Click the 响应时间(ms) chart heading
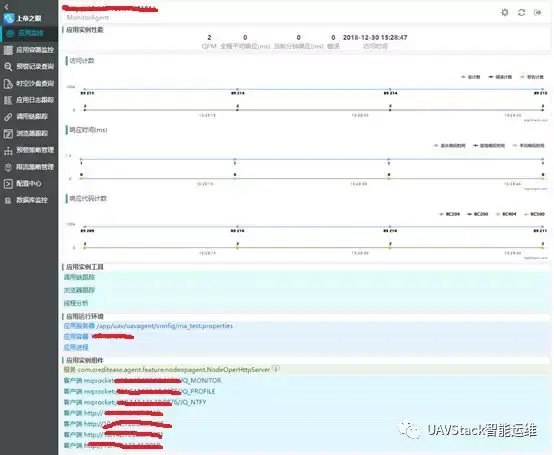The image size is (554, 455). [88, 130]
